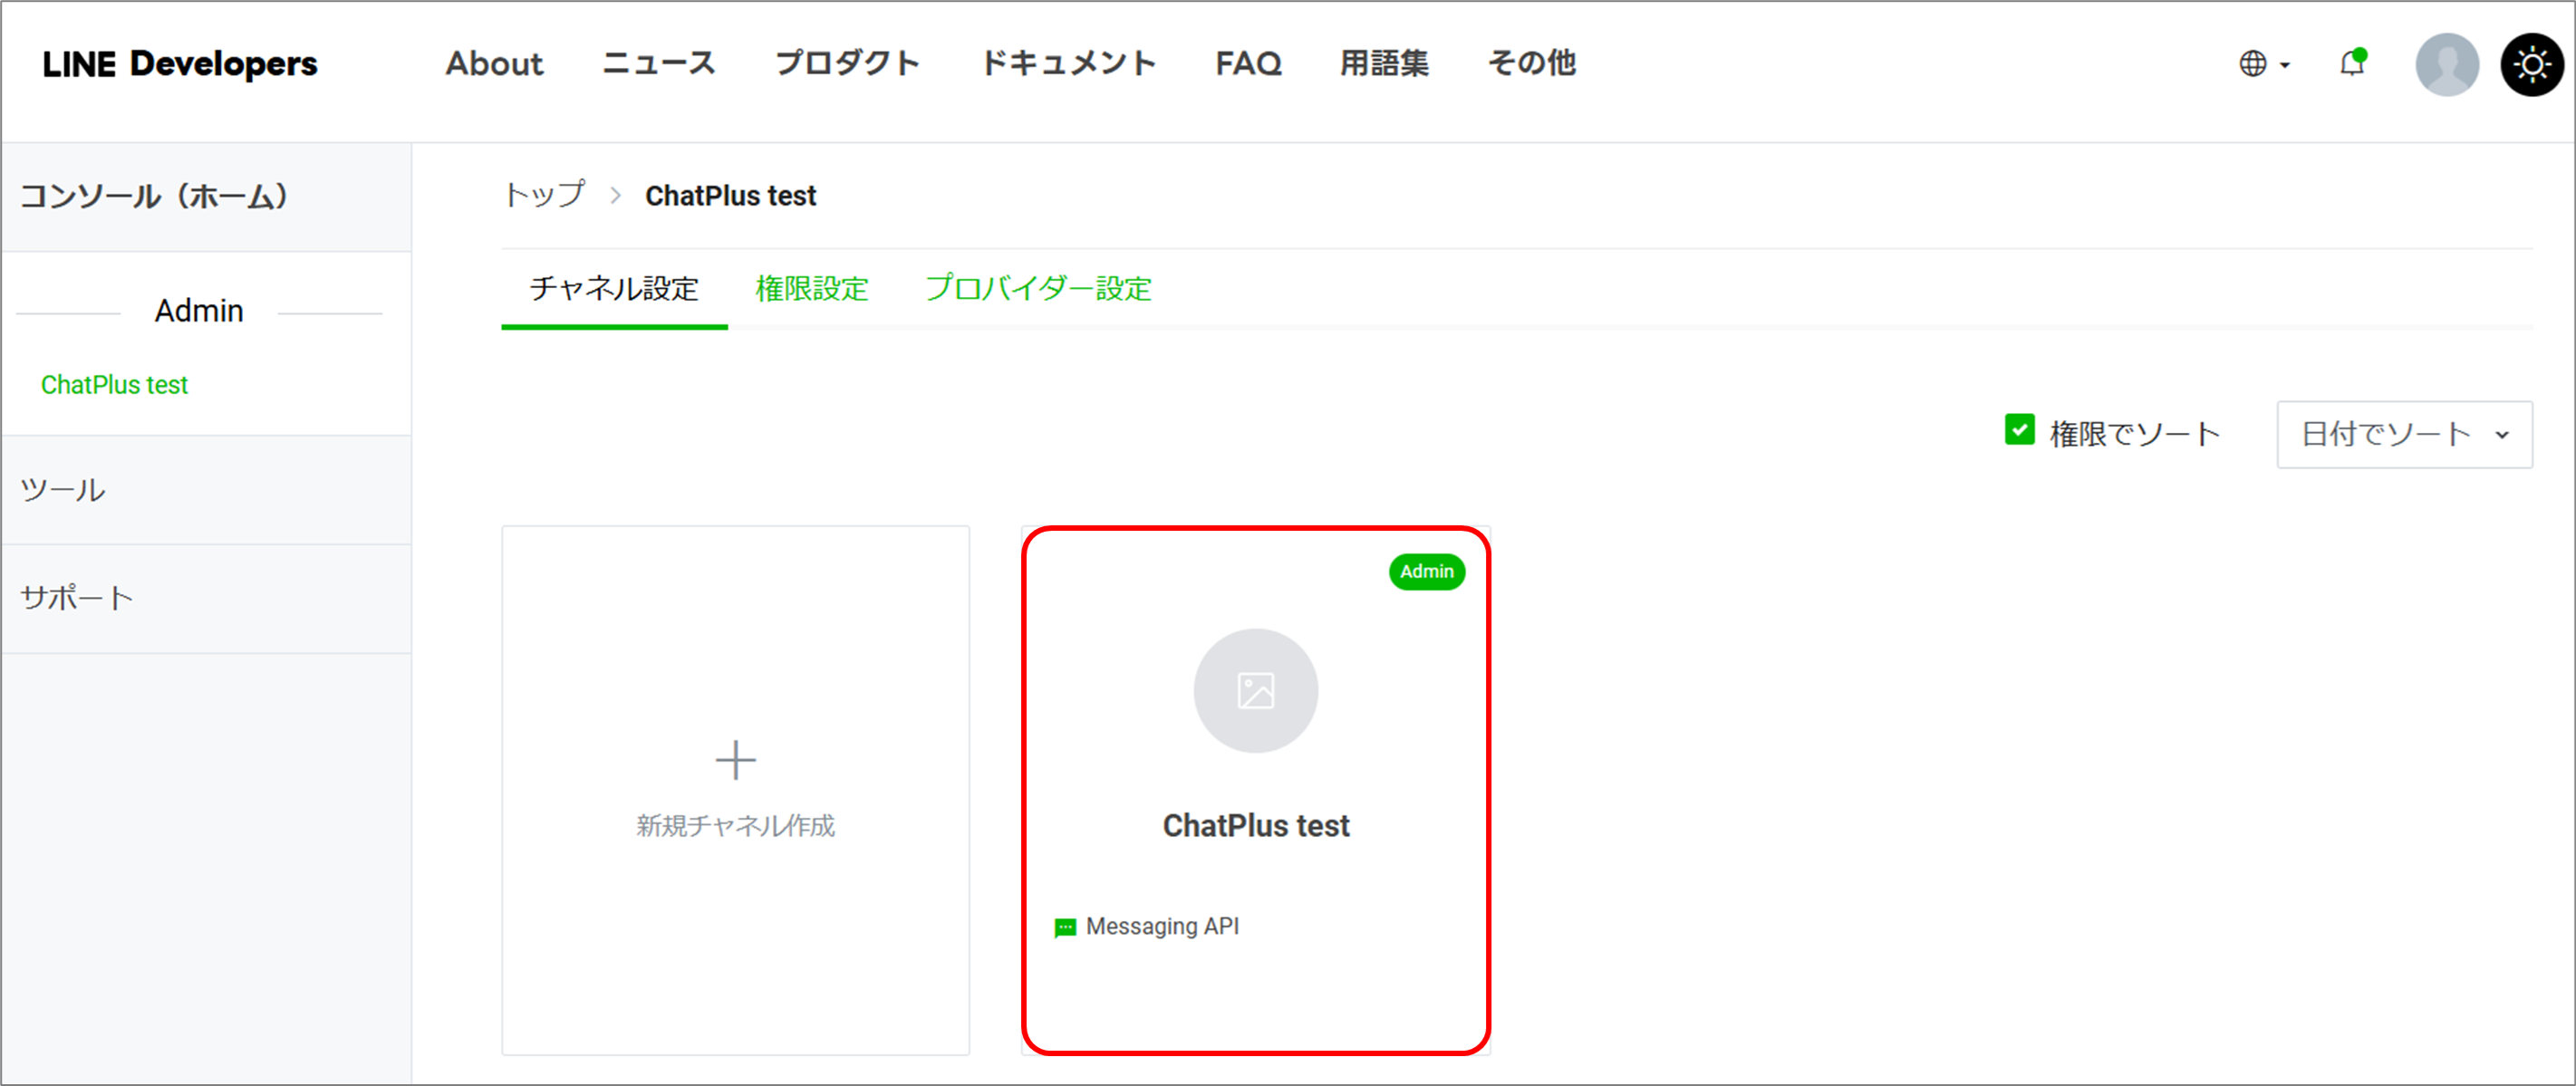Switch to the 権限設定 tab

click(811, 289)
